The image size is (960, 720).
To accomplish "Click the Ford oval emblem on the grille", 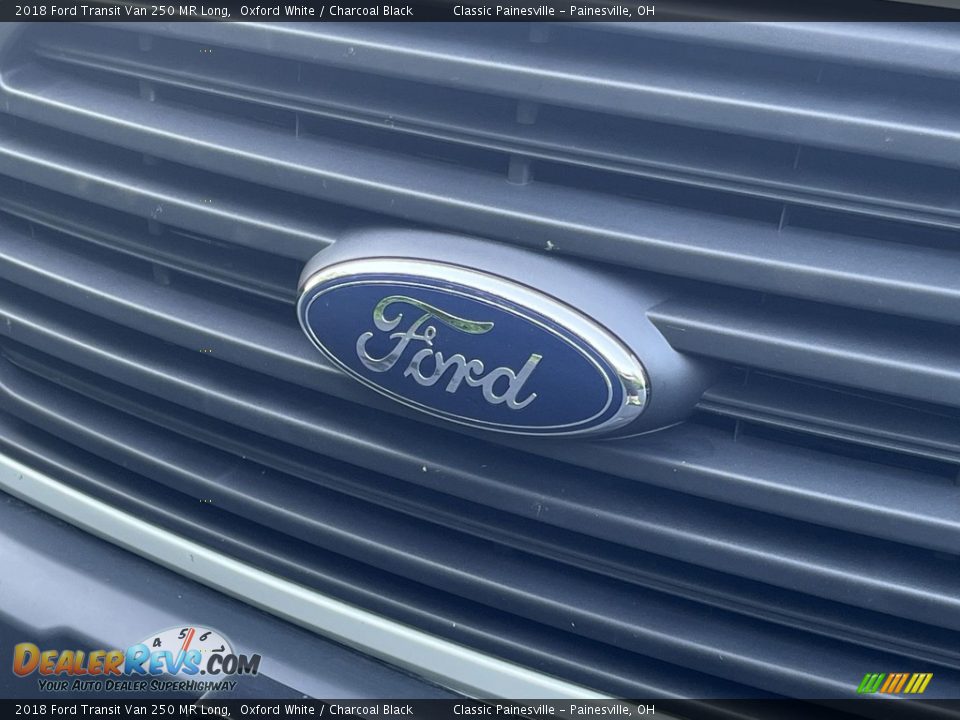I will (473, 347).
